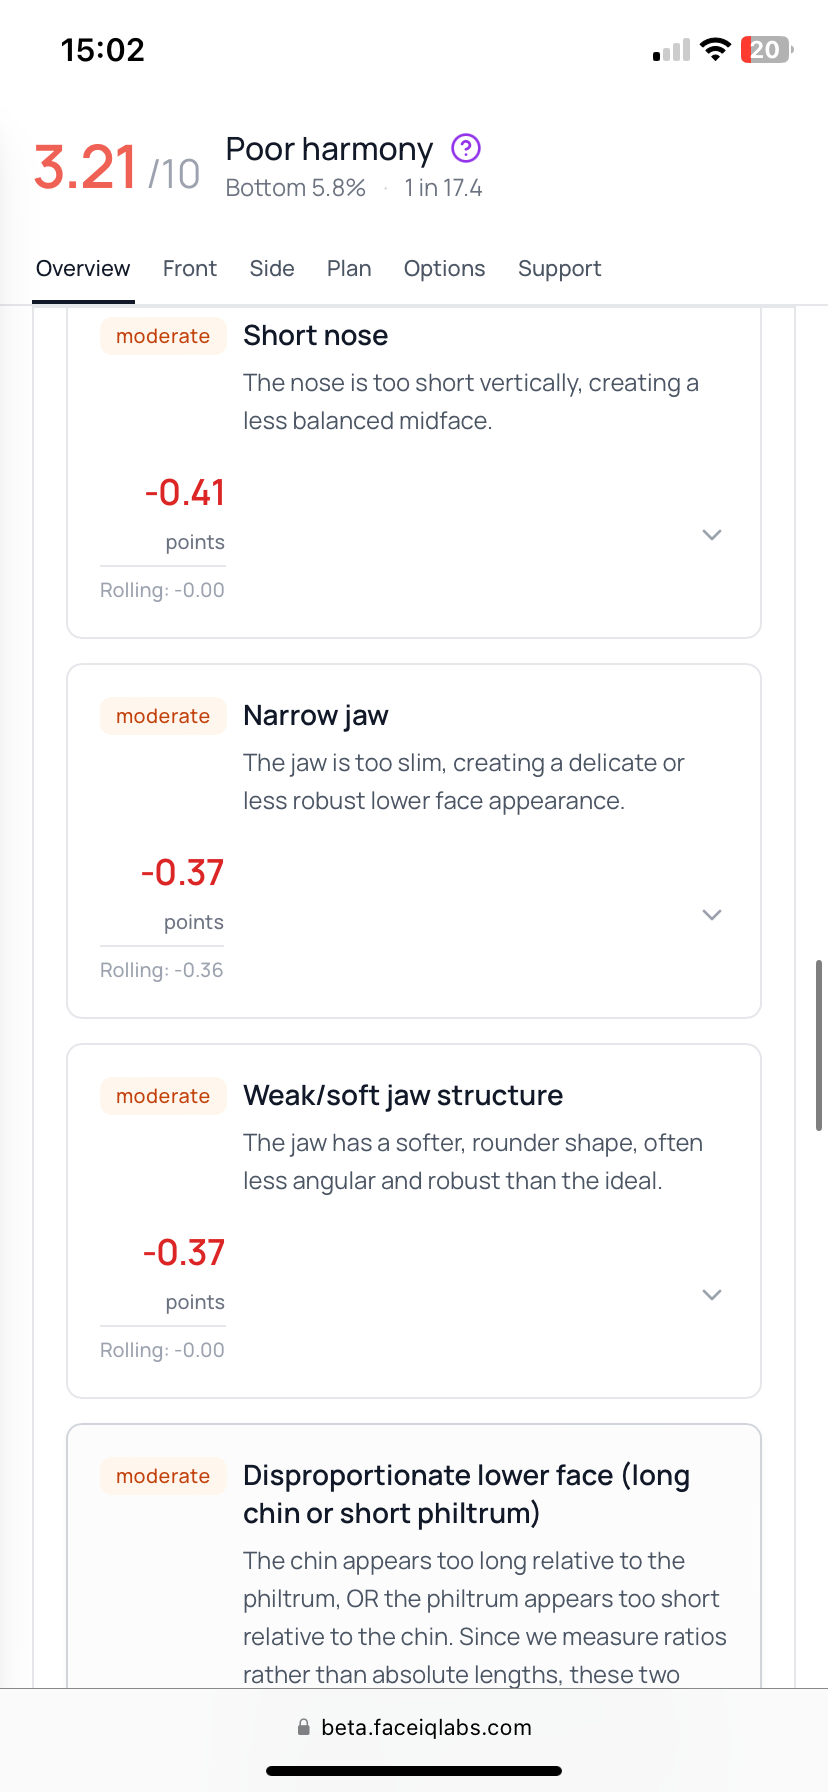The width and height of the screenshot is (828, 1792).
Task: Select the Overview tab
Action: pyautogui.click(x=83, y=269)
